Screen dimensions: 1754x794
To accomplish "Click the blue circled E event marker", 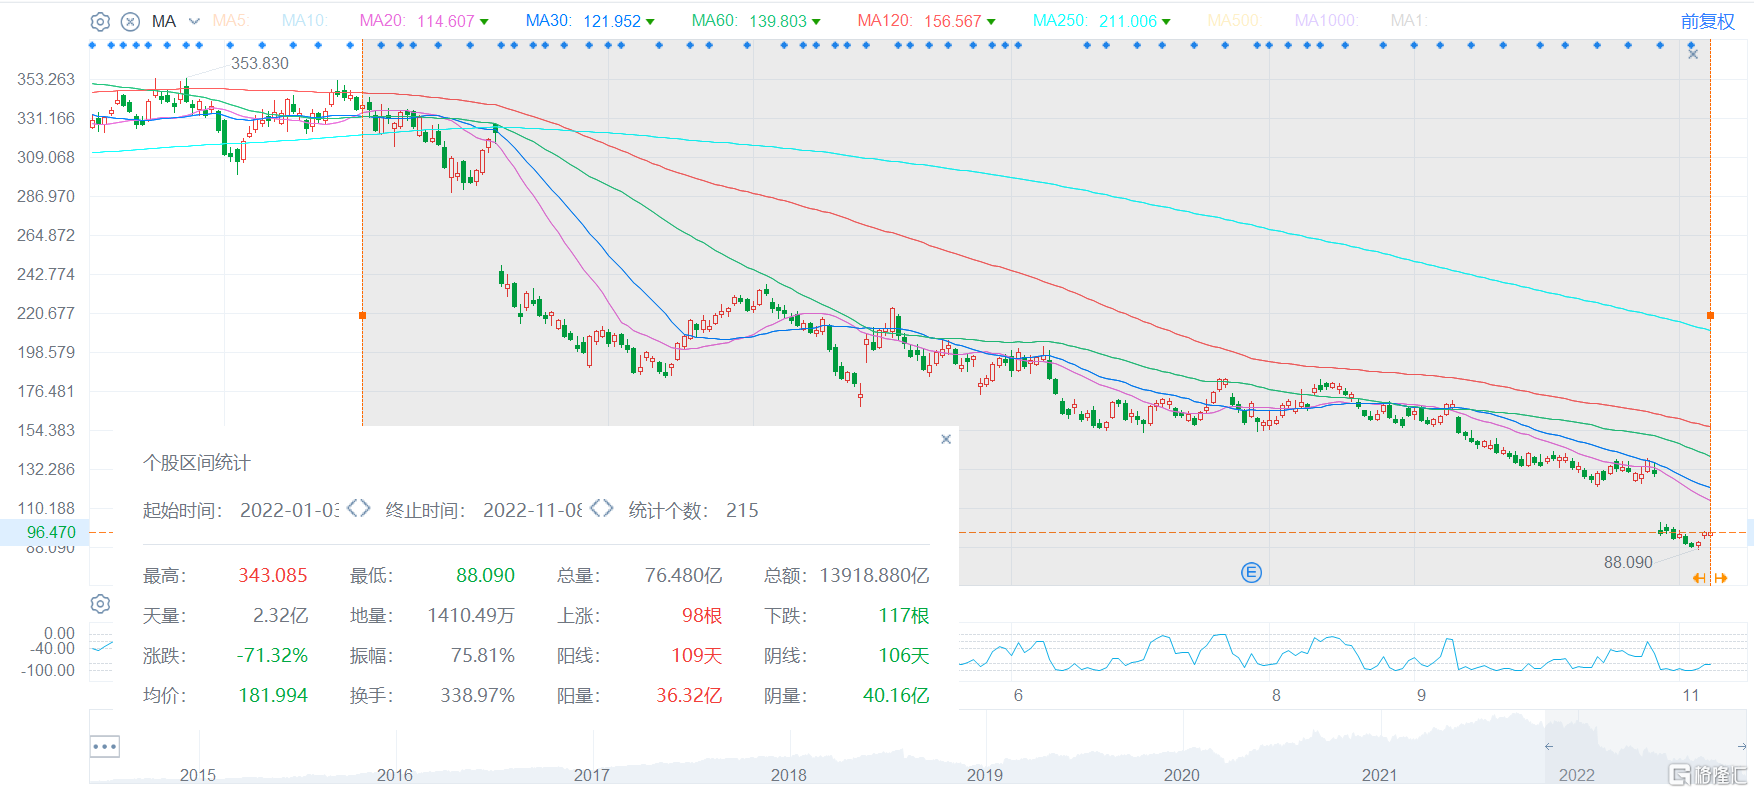I will pos(1251,572).
